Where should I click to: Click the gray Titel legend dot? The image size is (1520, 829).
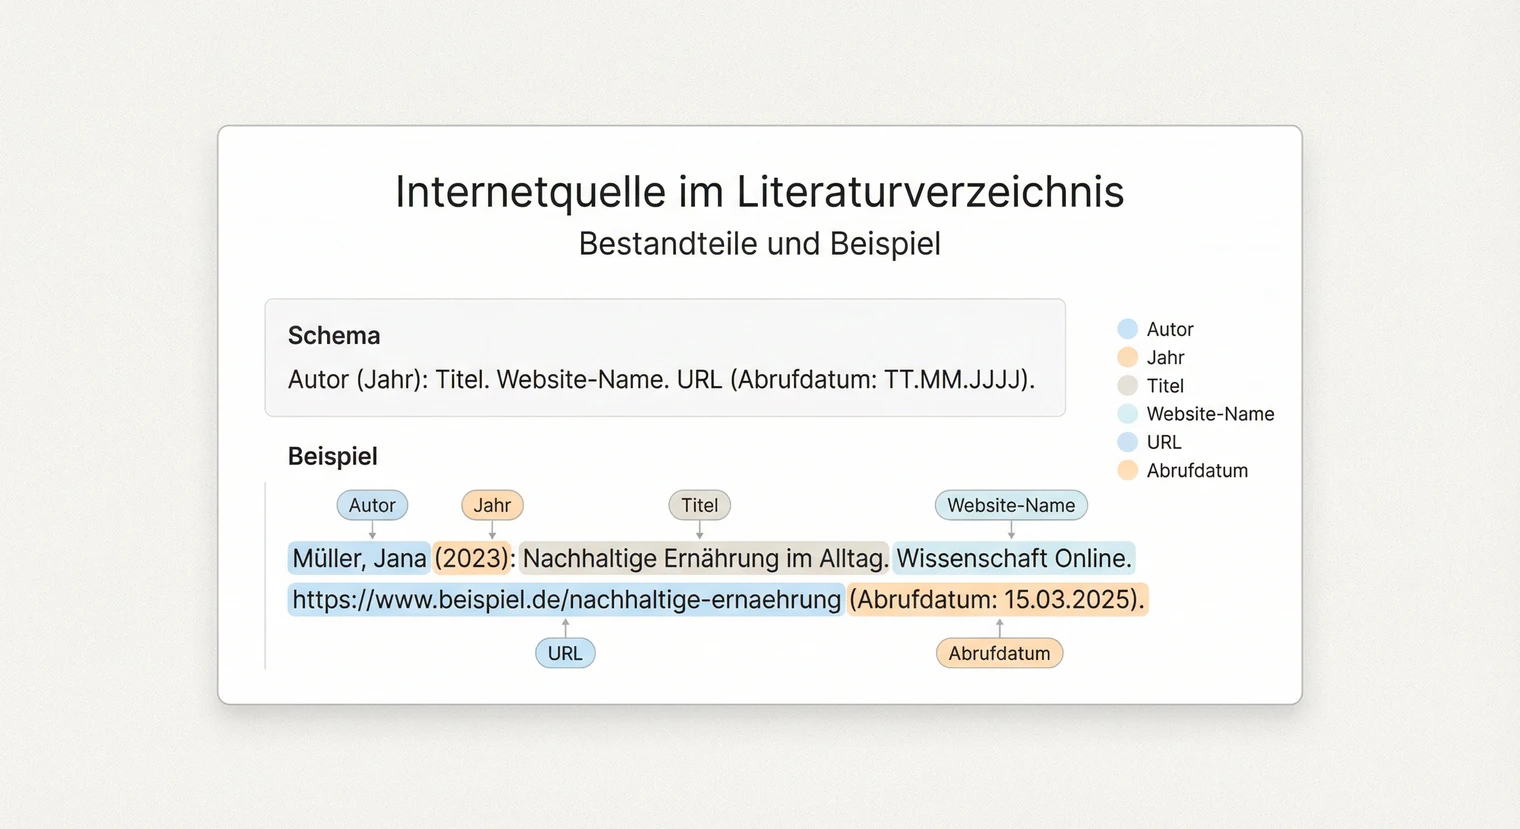pyautogui.click(x=1128, y=385)
